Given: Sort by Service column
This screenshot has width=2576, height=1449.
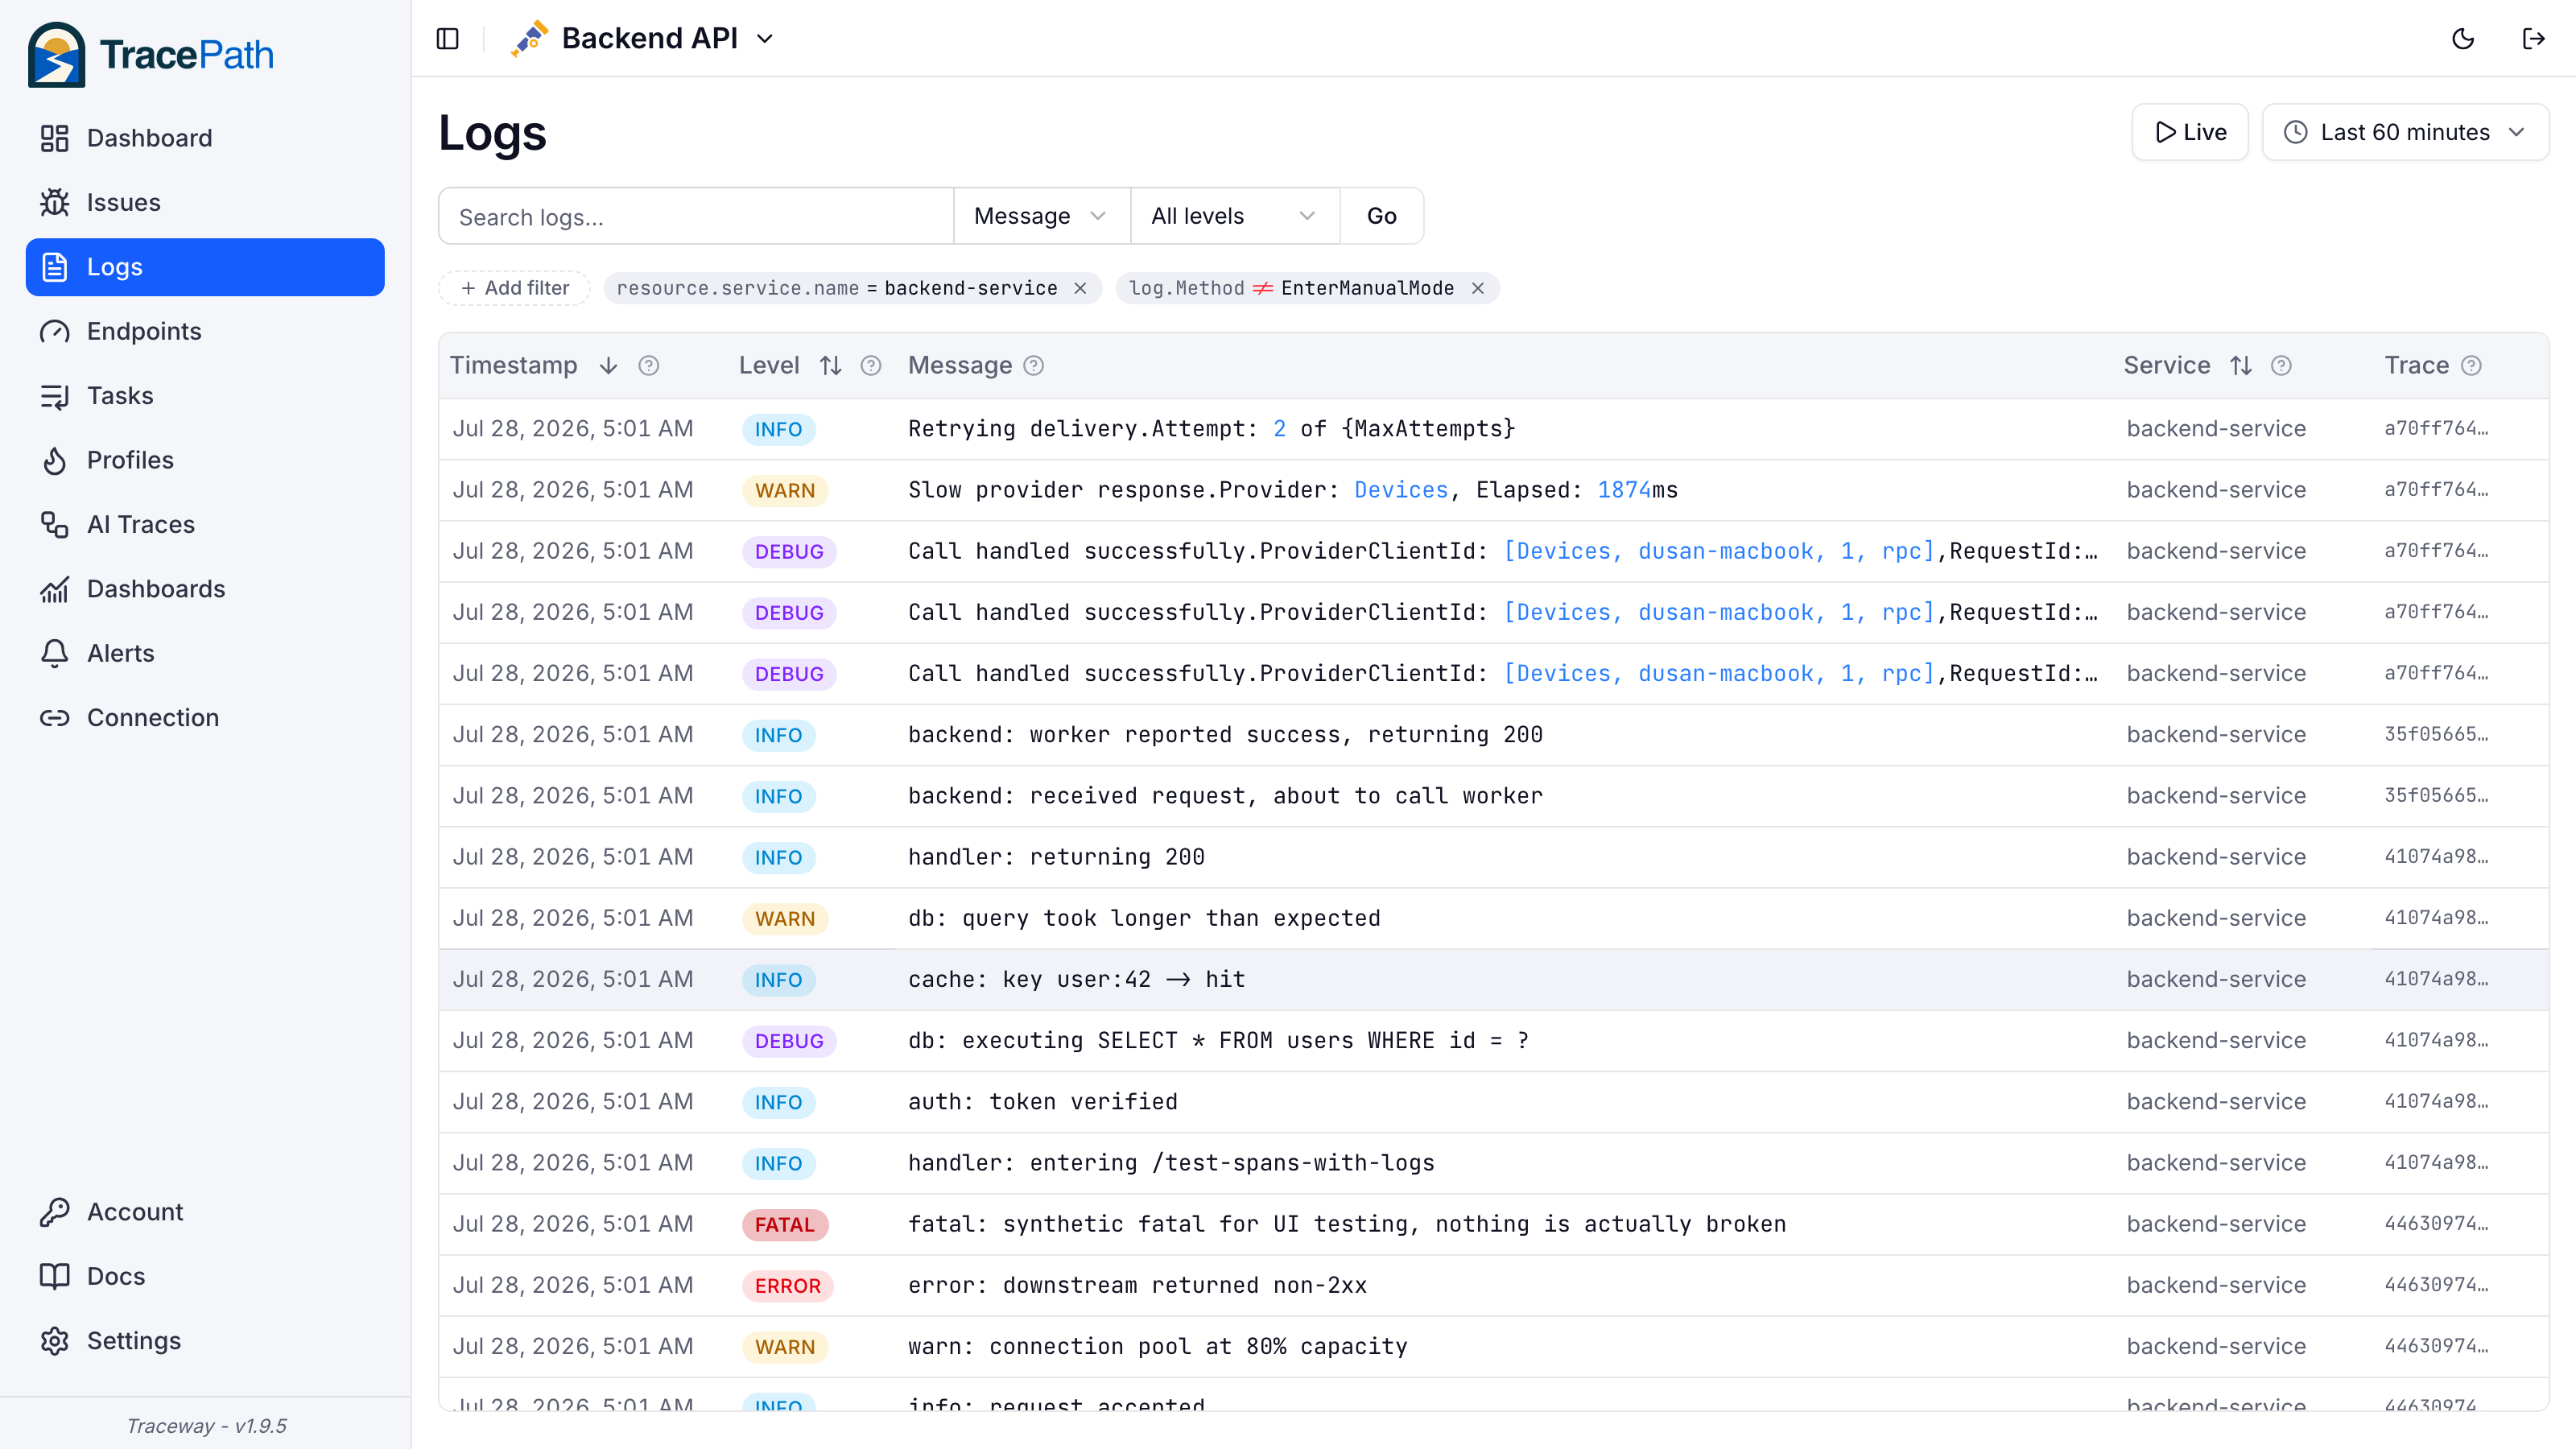Looking at the screenshot, I should (x=2241, y=366).
